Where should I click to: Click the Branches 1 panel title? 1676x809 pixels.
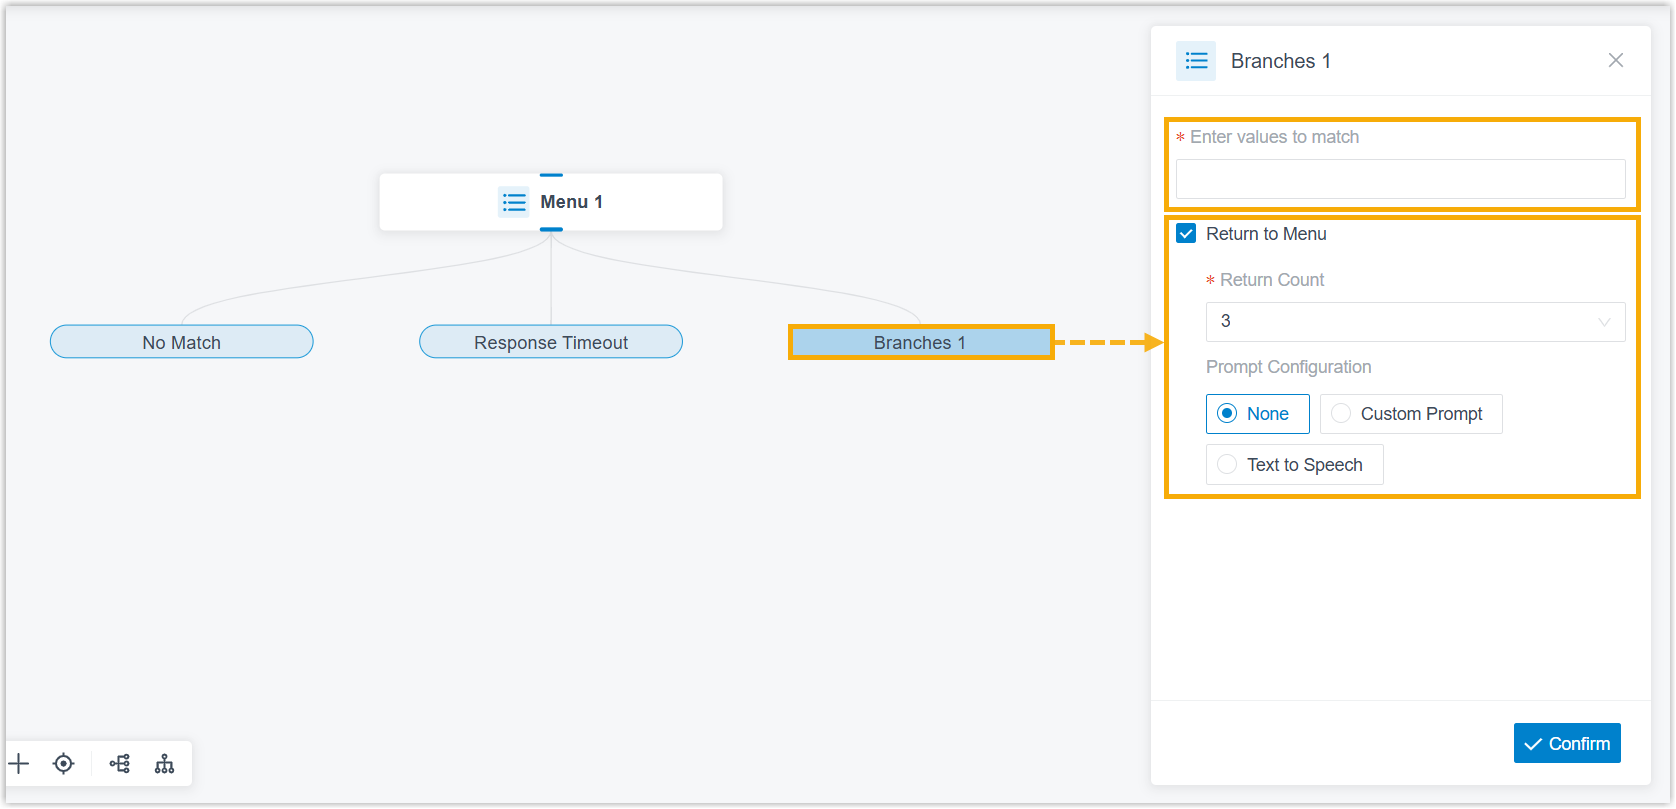pos(1280,61)
